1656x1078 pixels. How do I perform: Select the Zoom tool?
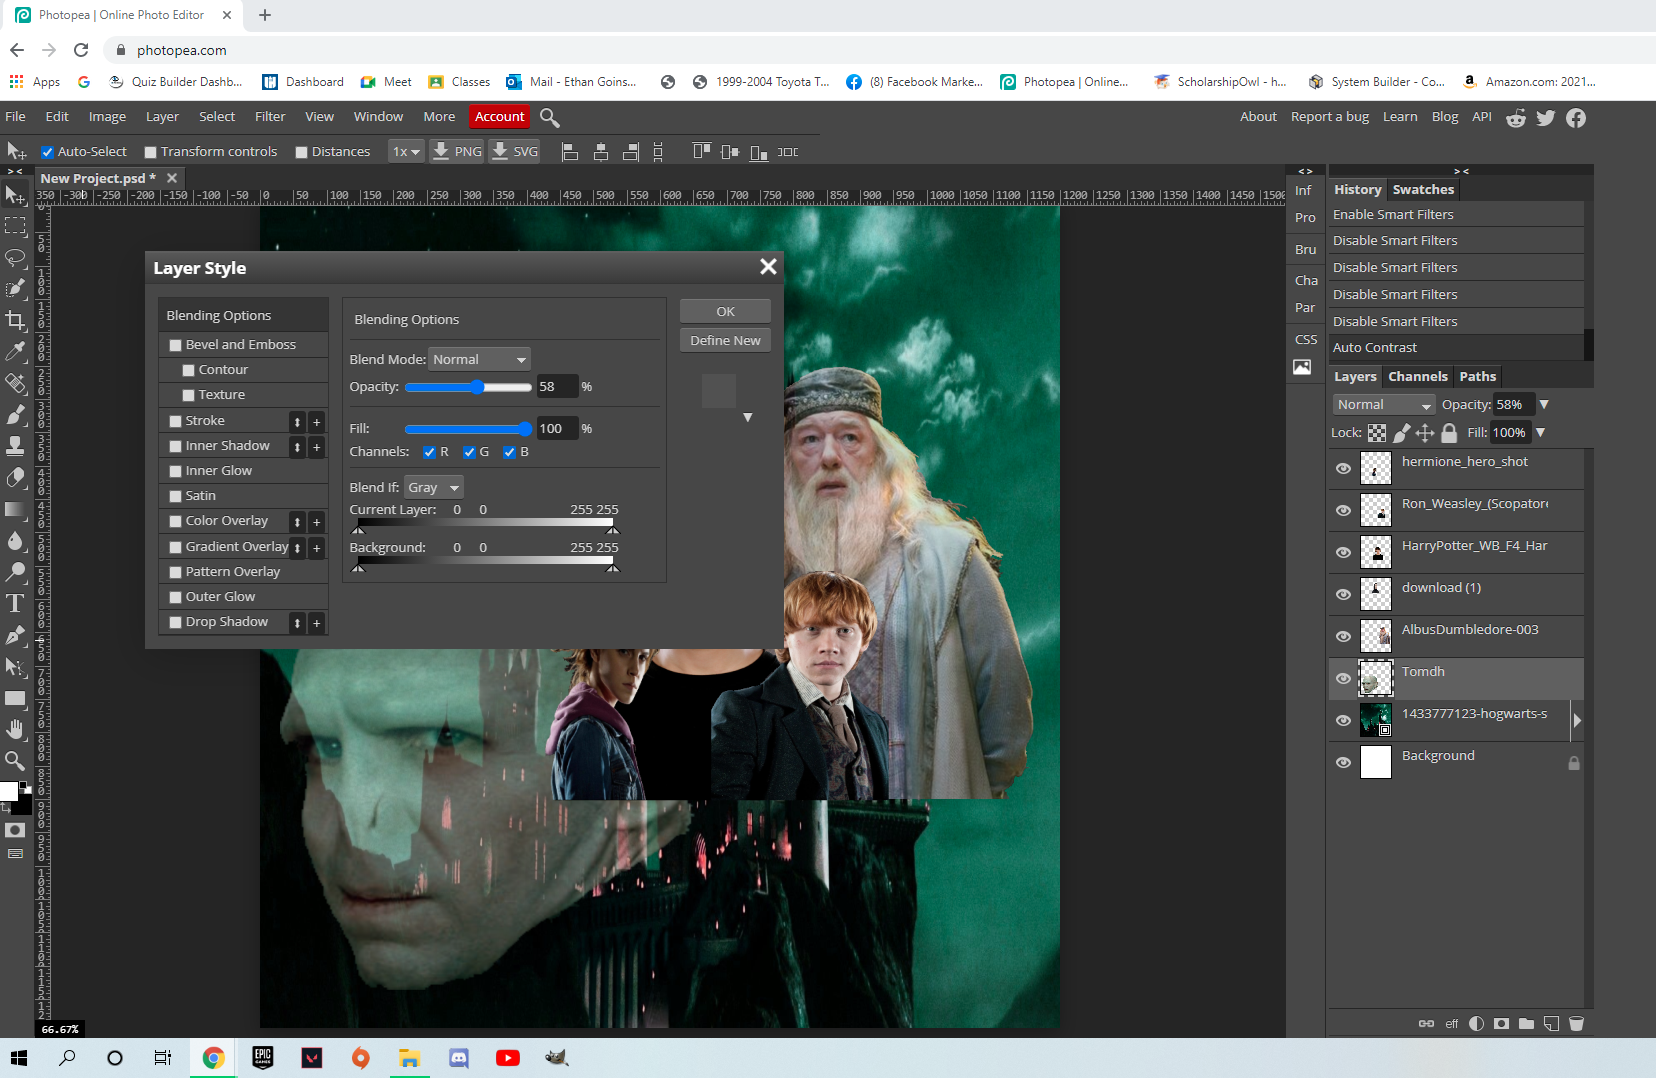[x=15, y=760]
